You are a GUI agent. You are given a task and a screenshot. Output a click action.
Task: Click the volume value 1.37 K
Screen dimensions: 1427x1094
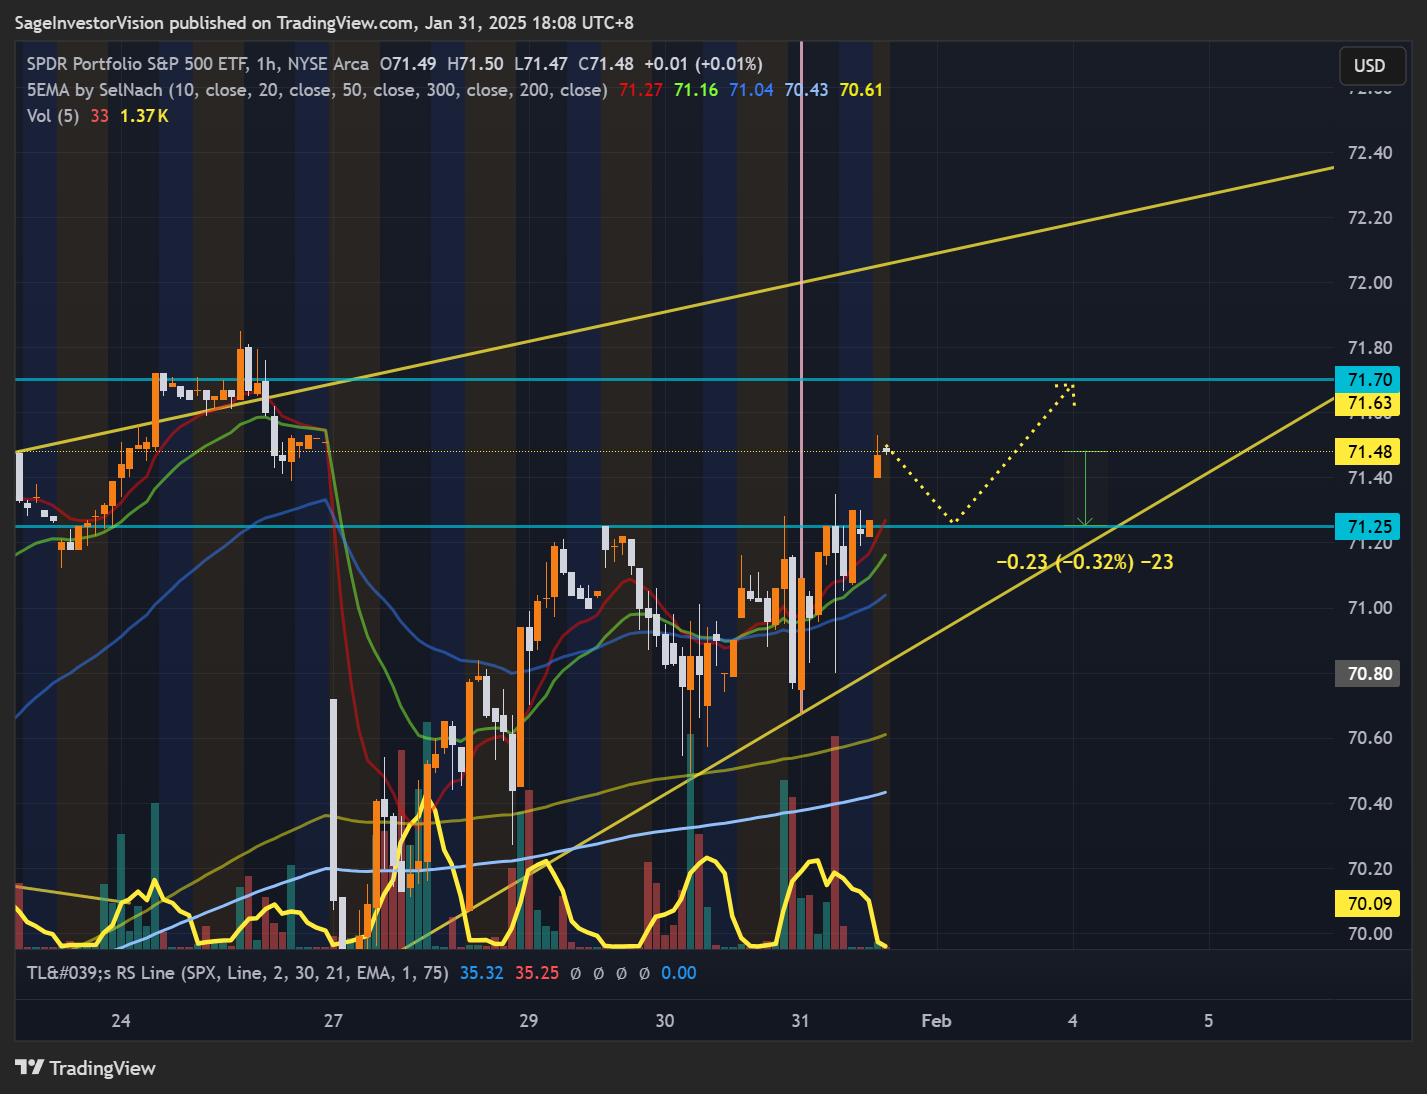[144, 116]
